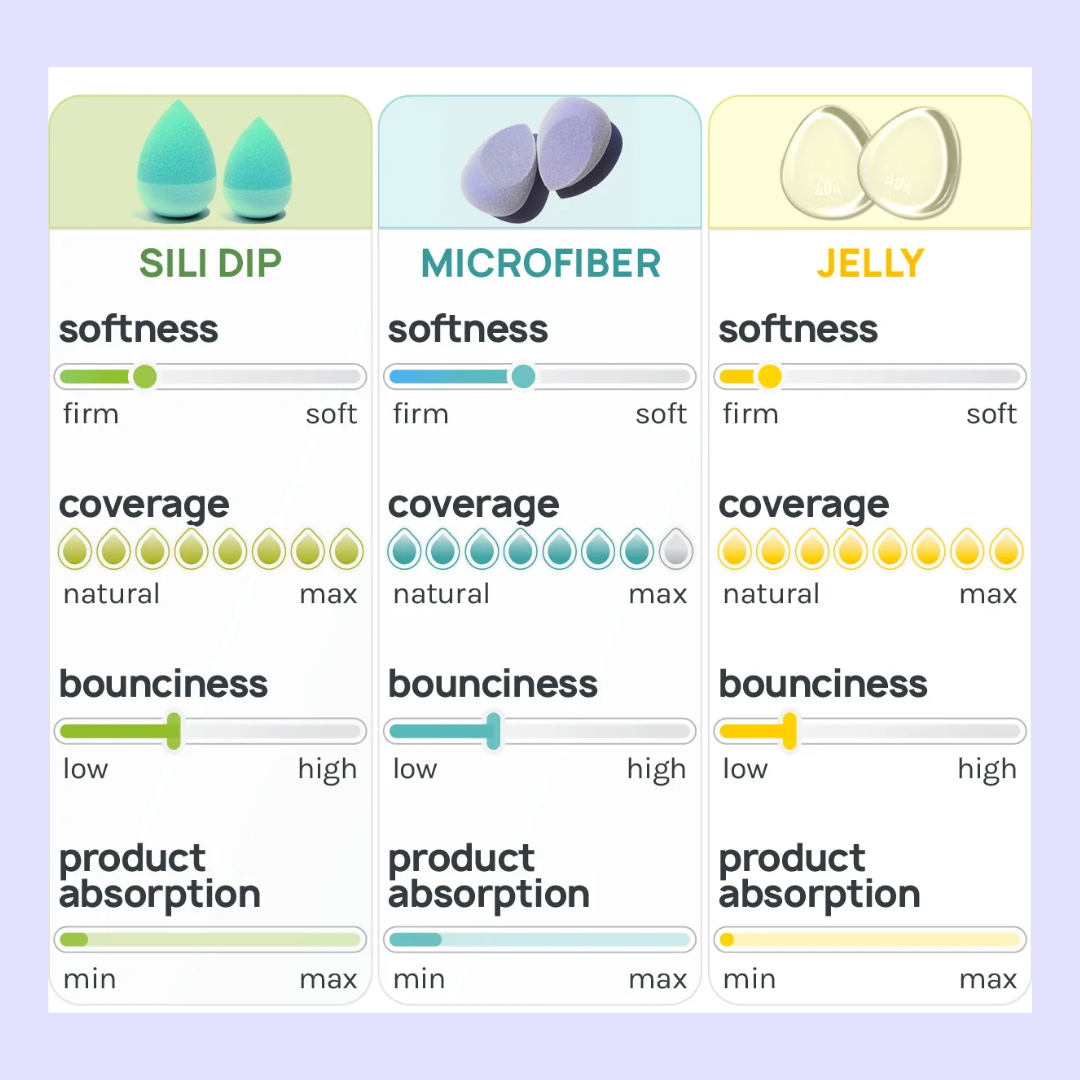Click the Sili Dip sponge product image
The width and height of the screenshot is (1080, 1080).
(214, 161)
